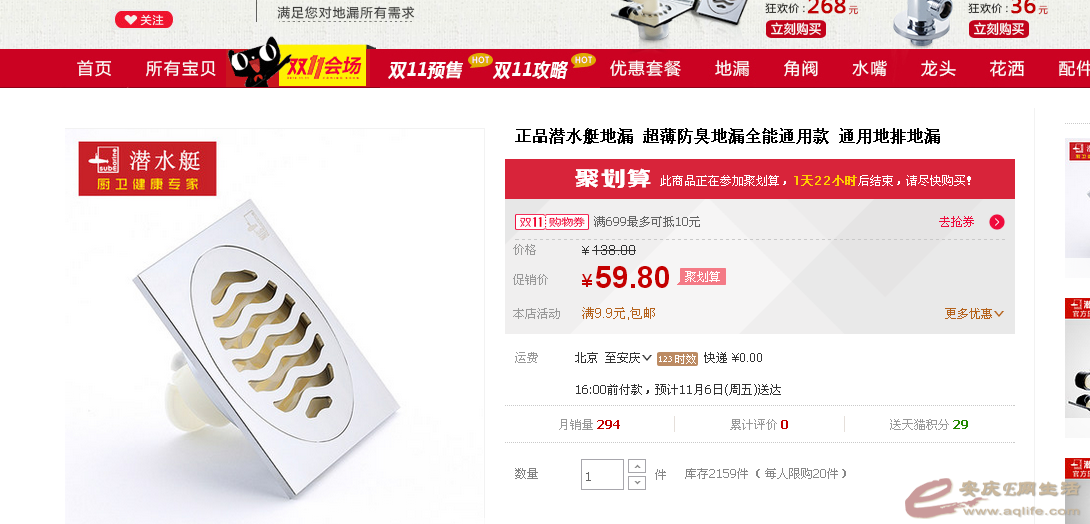Increase quantity with the up arrow
The height and width of the screenshot is (524, 1090).
coord(637,466)
